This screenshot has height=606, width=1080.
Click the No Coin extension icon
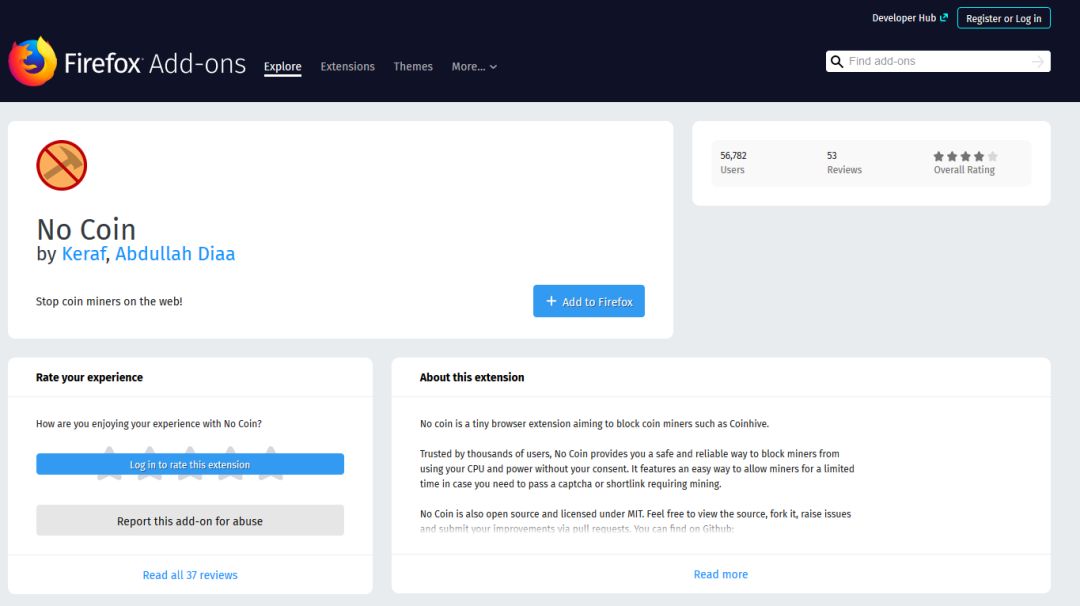coord(61,165)
